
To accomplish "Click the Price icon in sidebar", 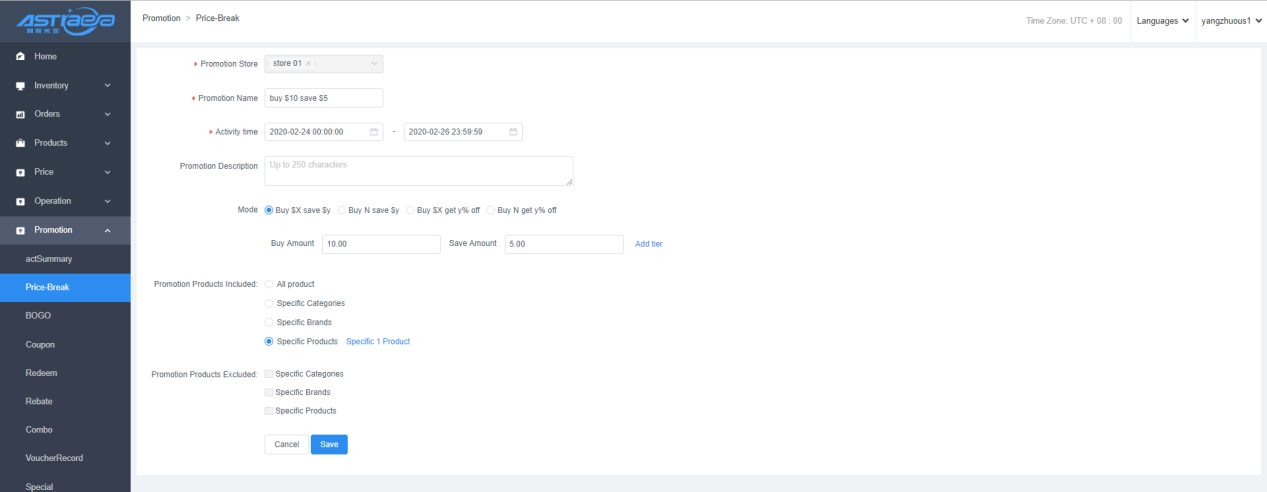I will click(19, 172).
